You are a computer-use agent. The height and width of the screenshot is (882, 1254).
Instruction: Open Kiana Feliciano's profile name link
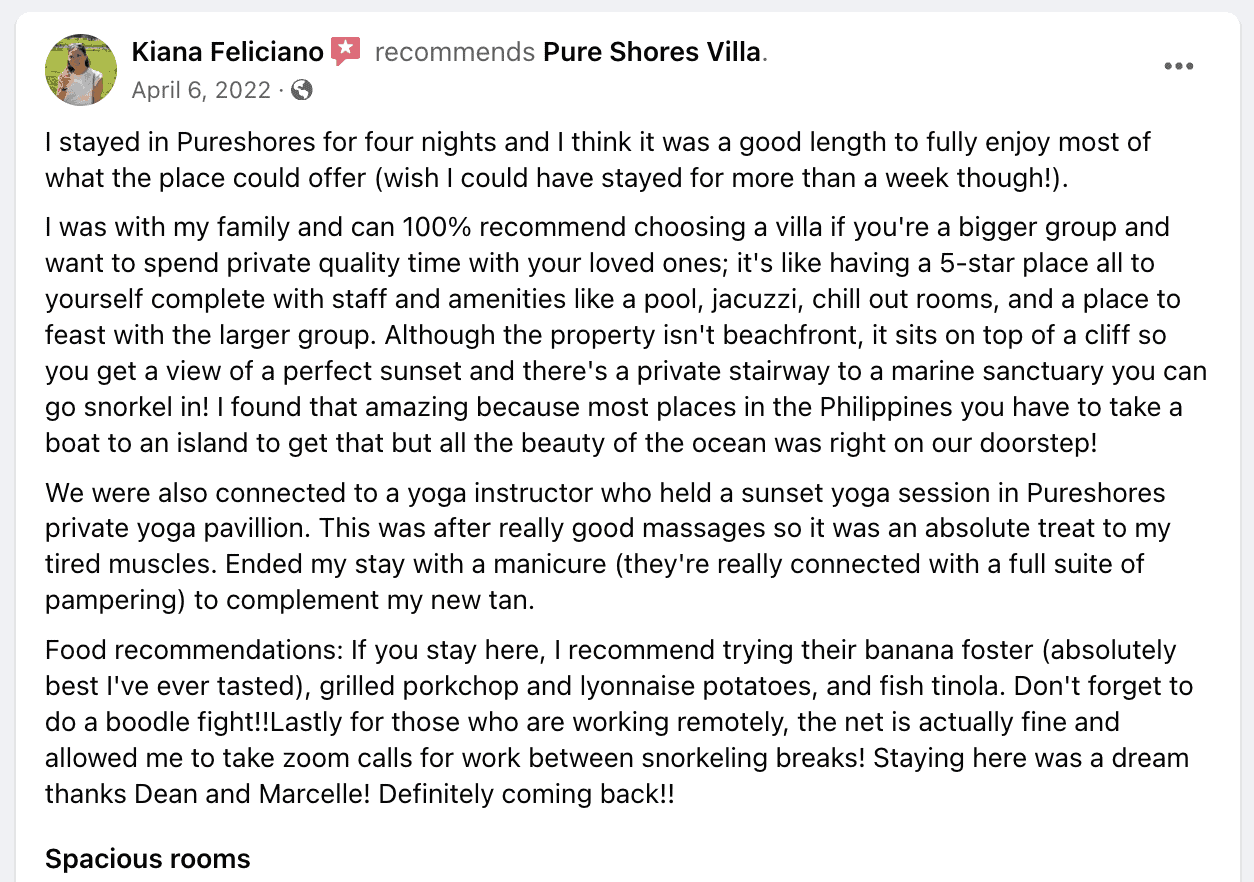227,52
